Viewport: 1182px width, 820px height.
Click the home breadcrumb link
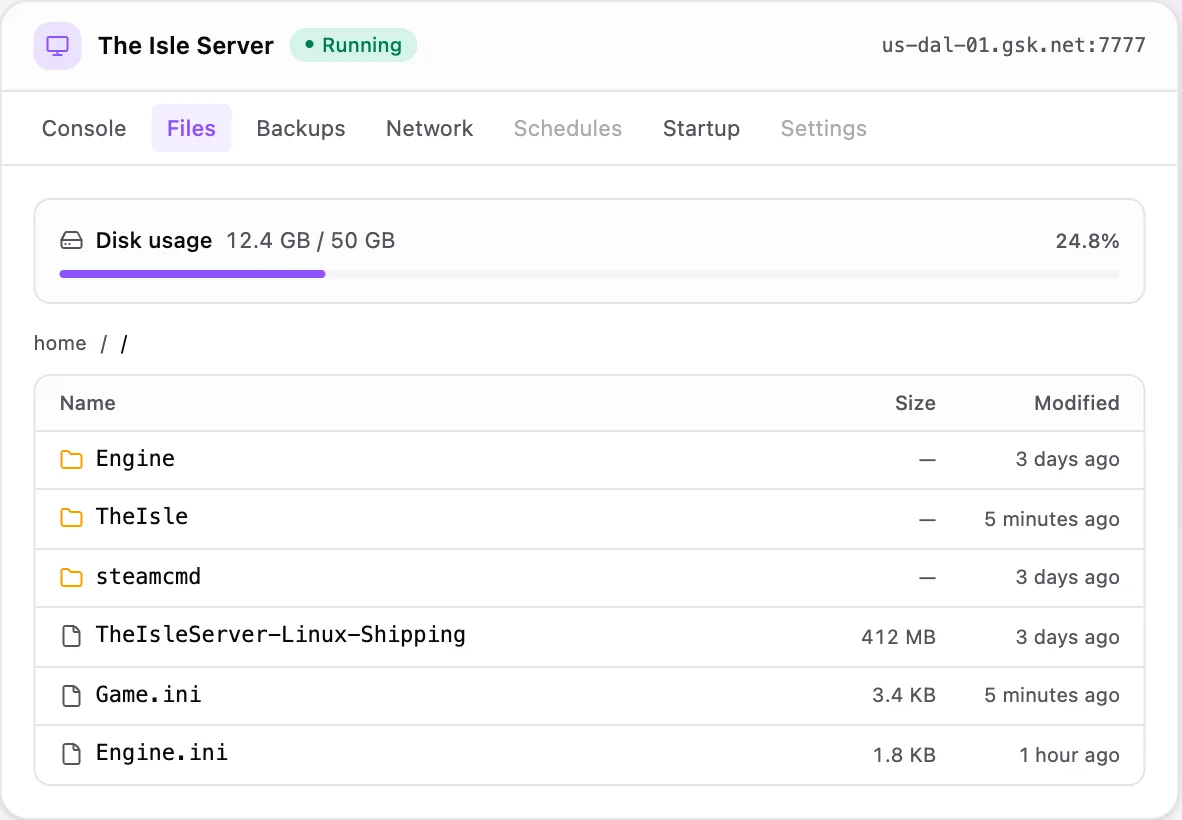60,343
